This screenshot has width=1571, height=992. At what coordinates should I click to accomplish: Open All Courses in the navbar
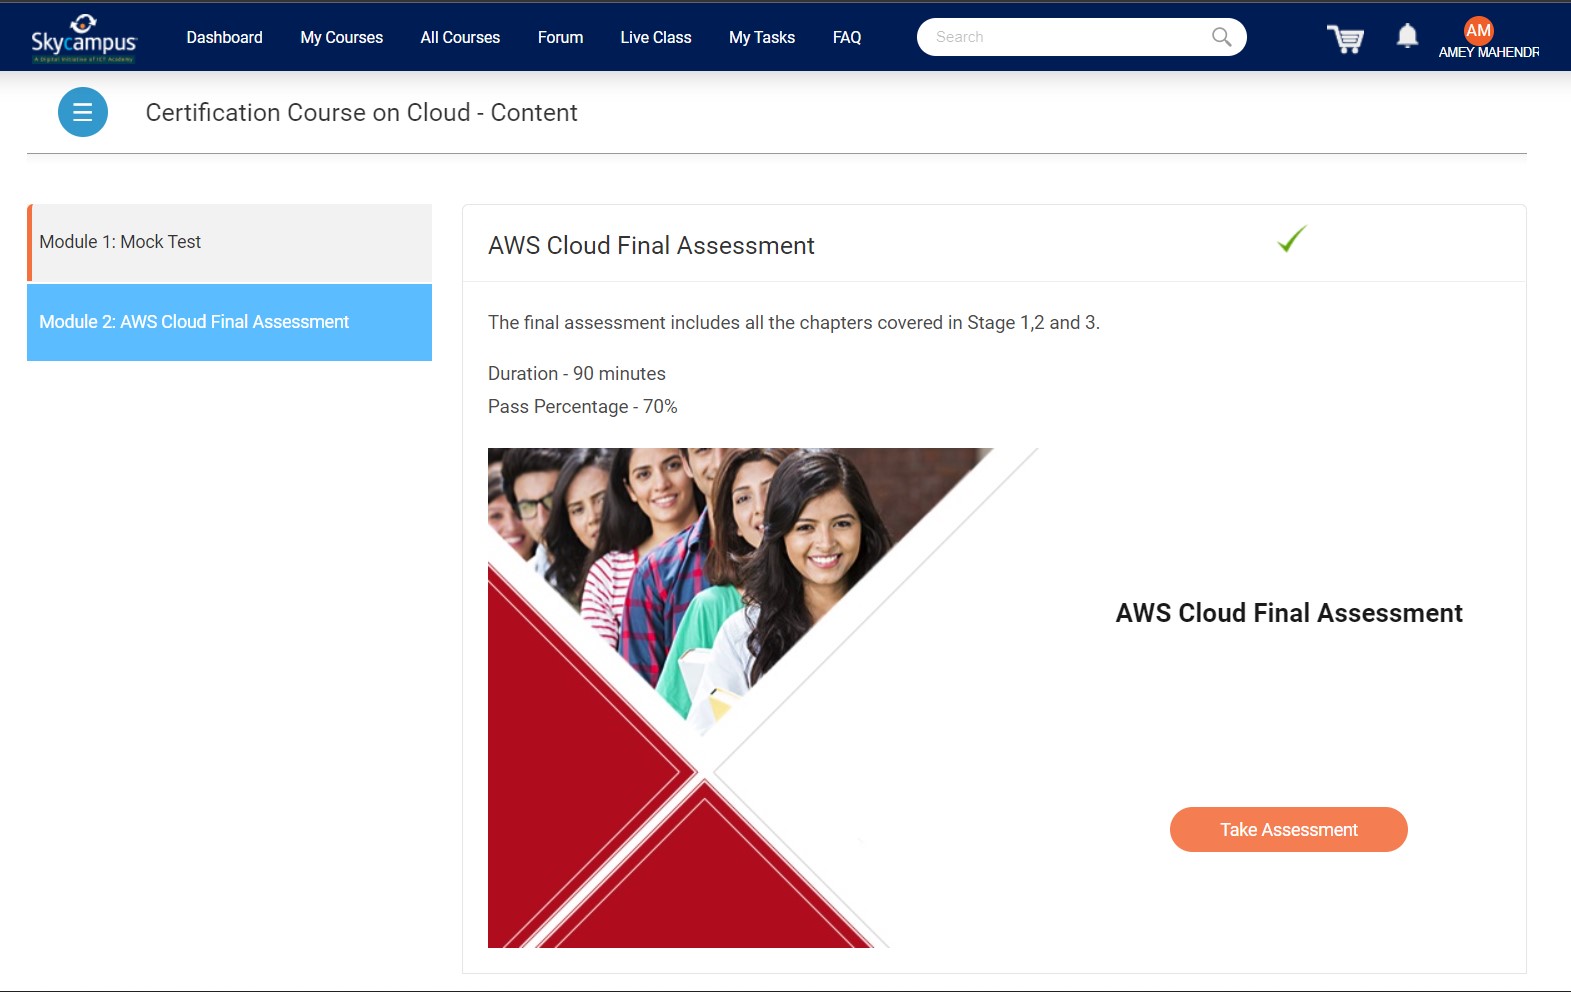[460, 37]
